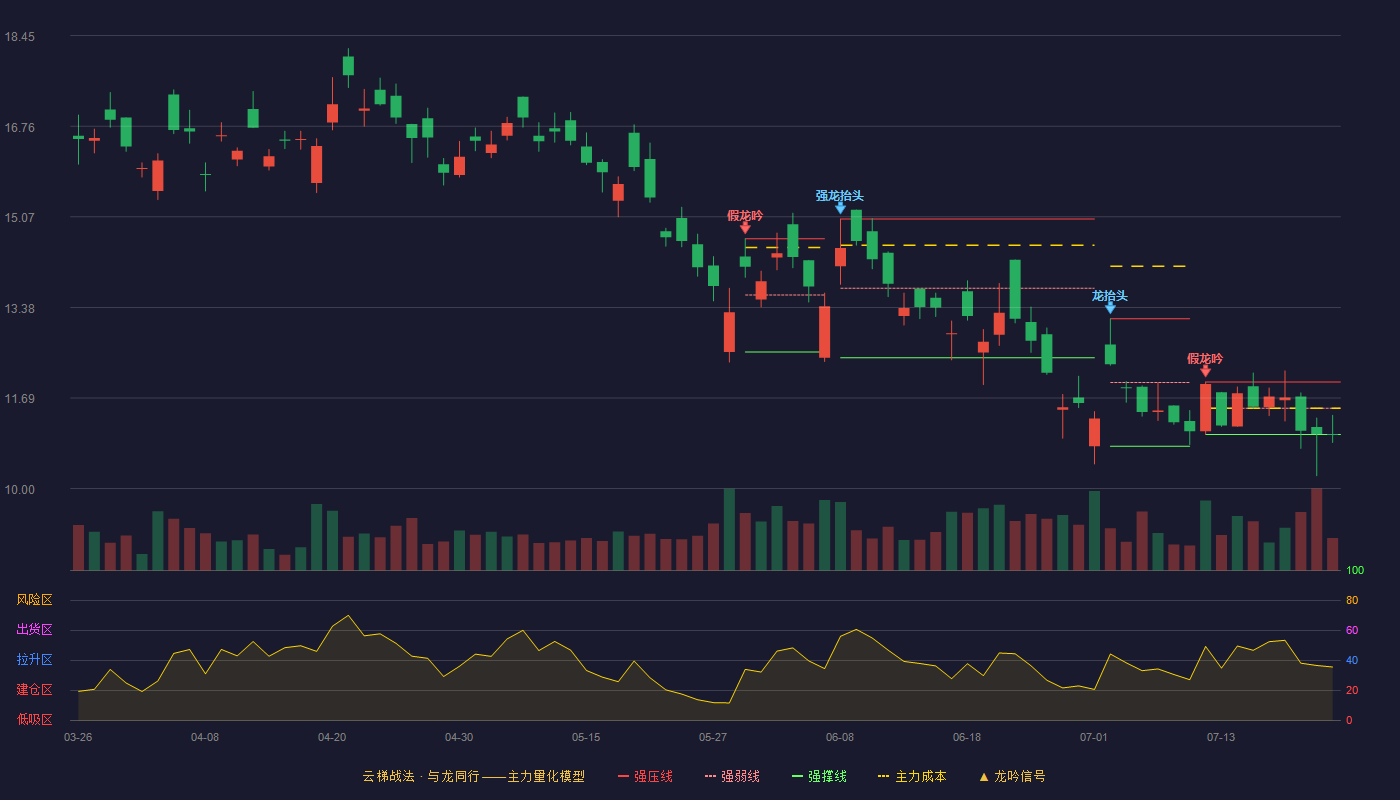Click the 云梯战法 · 与龙同行 title text

421,776
